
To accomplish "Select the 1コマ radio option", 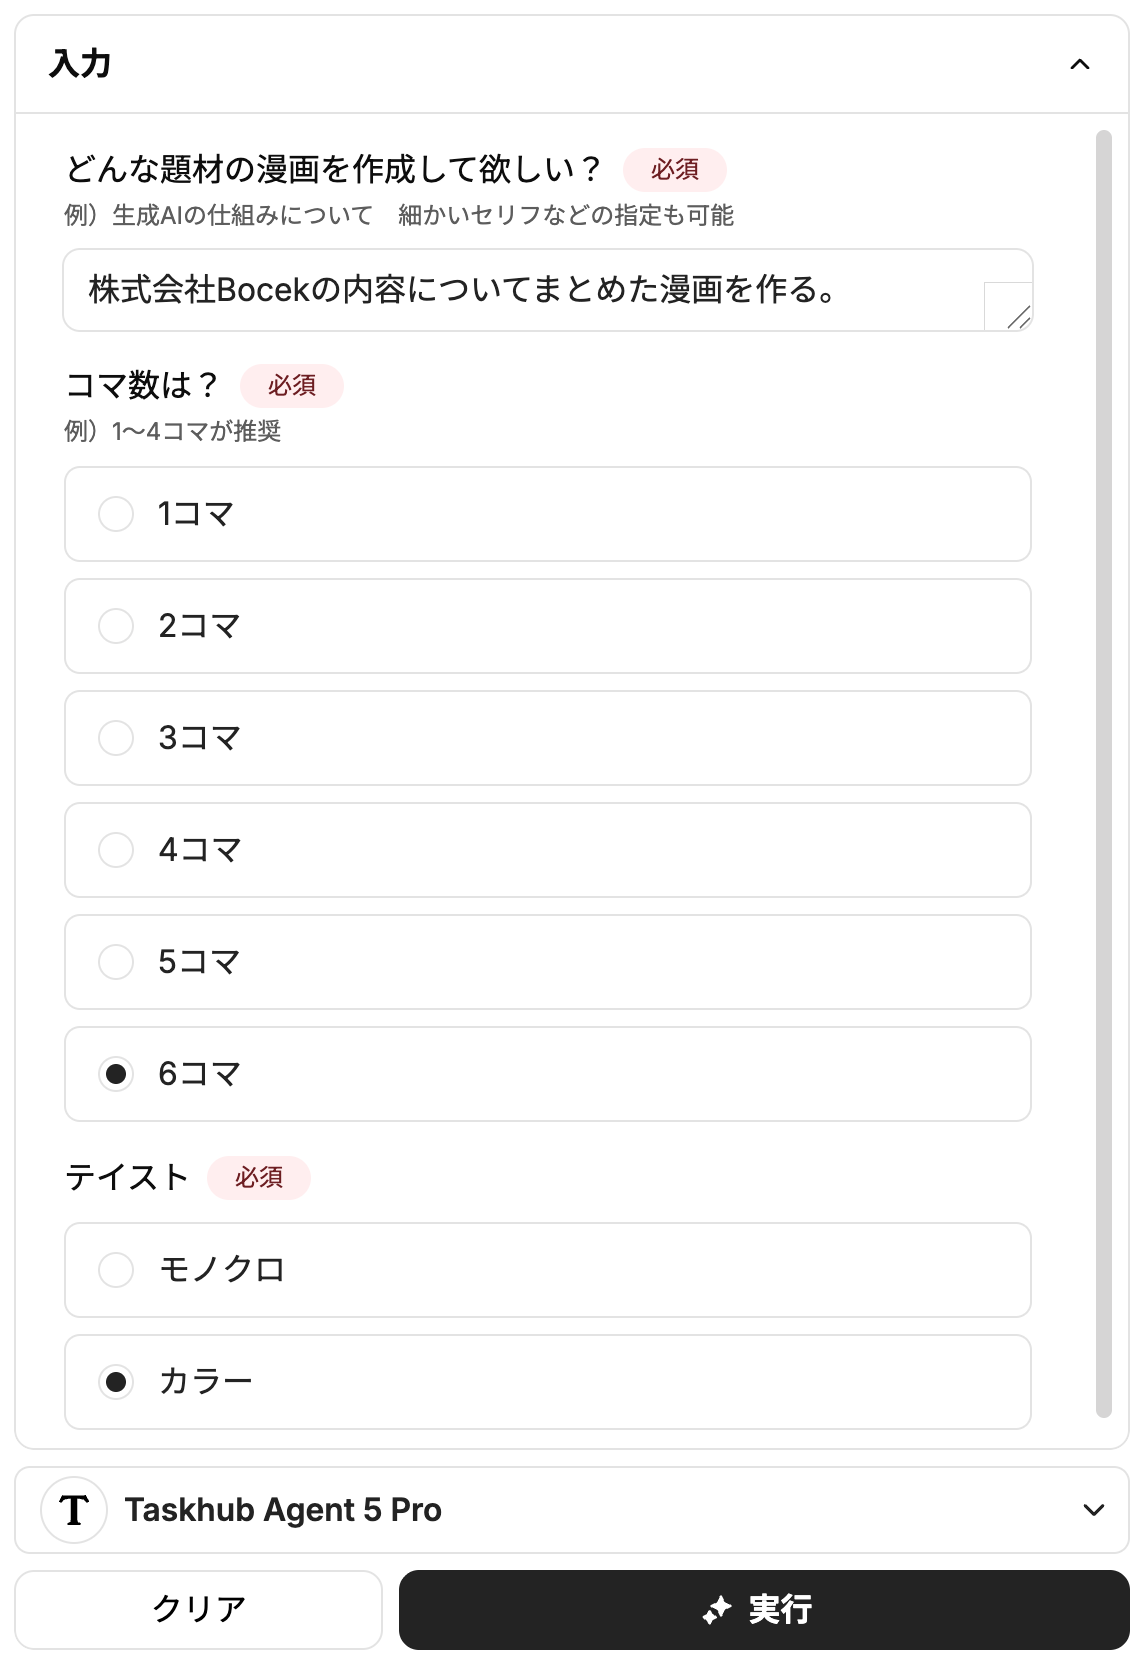I will click(x=116, y=514).
